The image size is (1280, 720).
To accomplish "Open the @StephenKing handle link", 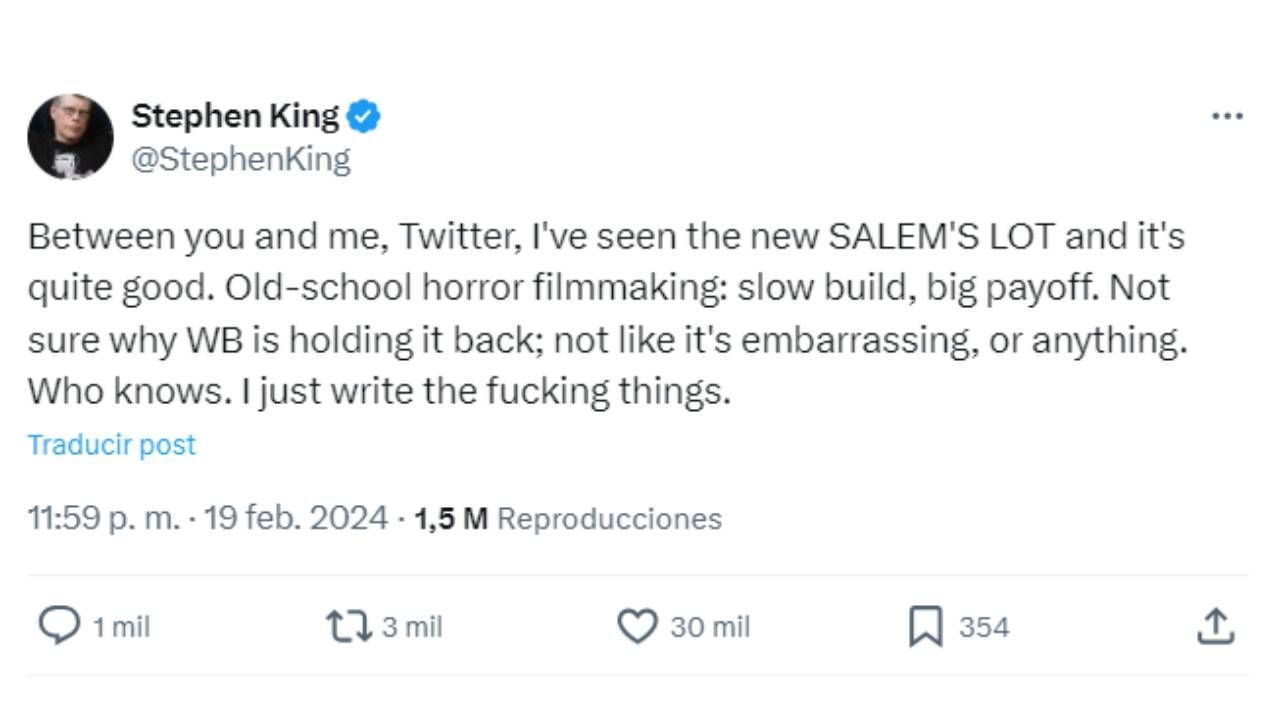I will pyautogui.click(x=241, y=159).
